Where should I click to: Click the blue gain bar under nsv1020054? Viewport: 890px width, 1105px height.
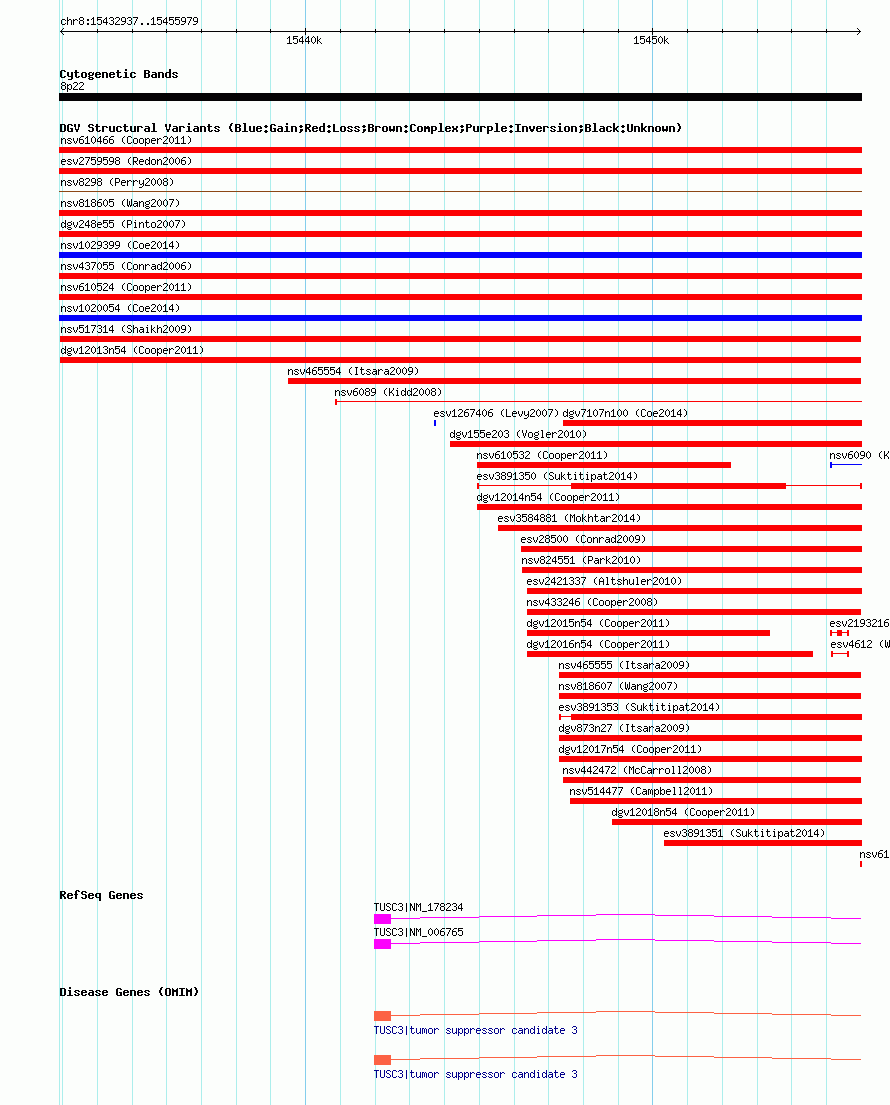pyautogui.click(x=461, y=318)
